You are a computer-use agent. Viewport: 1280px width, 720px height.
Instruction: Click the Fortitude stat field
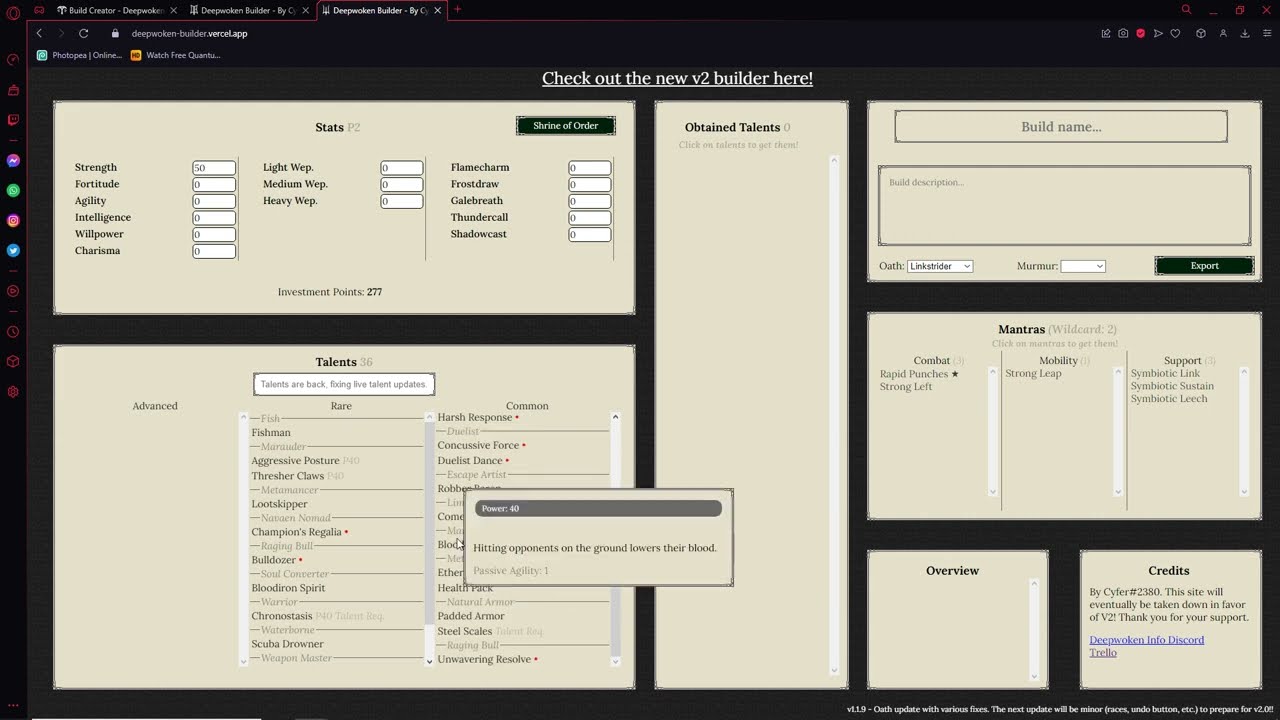(214, 184)
